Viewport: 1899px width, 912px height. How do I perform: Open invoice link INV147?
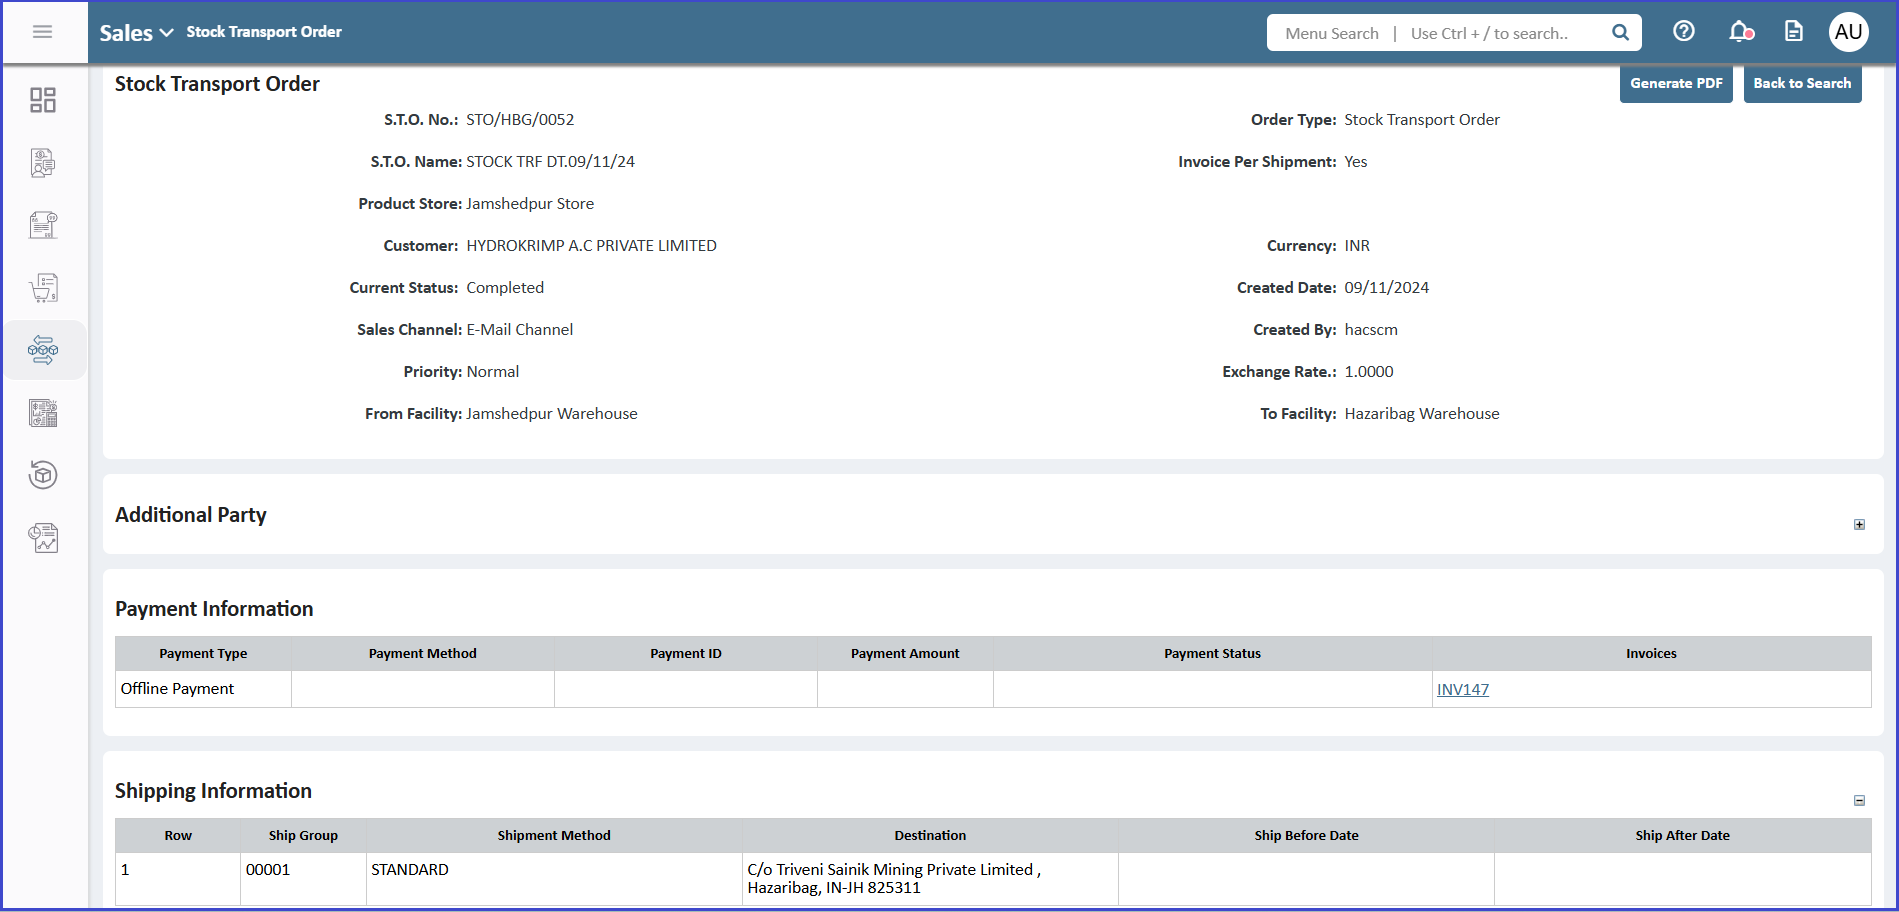pos(1462,690)
